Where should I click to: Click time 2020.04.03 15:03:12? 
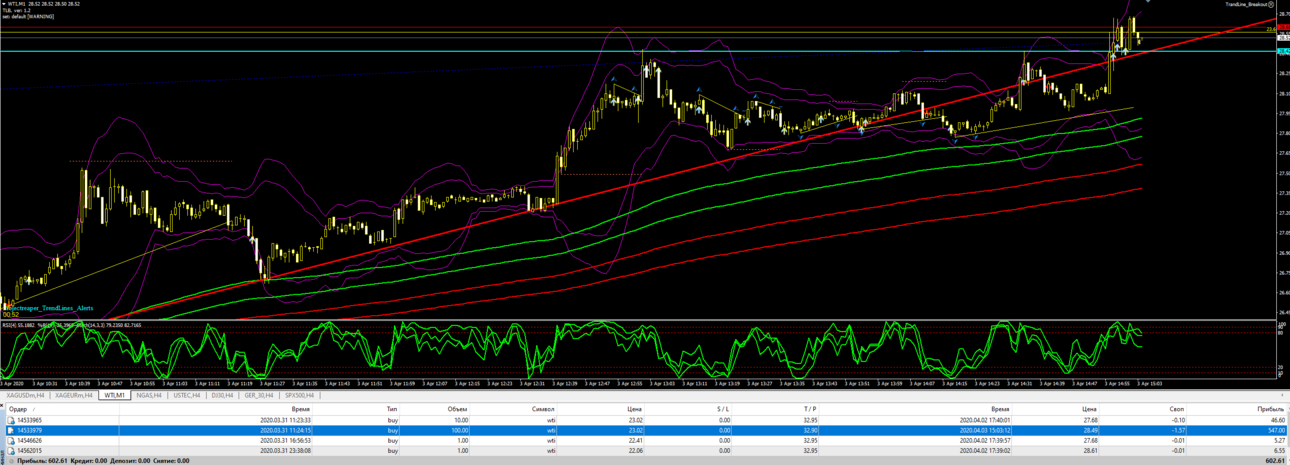tap(985, 431)
